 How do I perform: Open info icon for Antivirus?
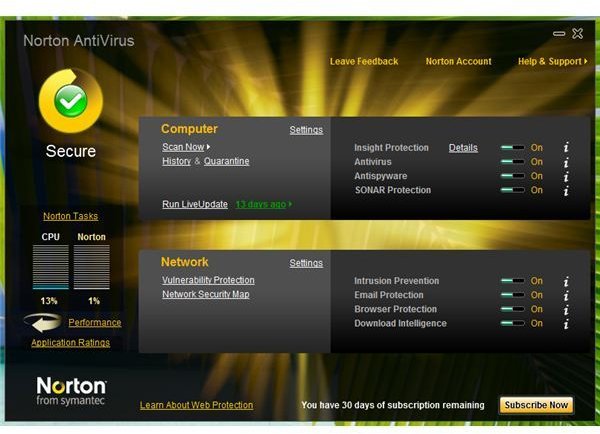click(x=566, y=162)
